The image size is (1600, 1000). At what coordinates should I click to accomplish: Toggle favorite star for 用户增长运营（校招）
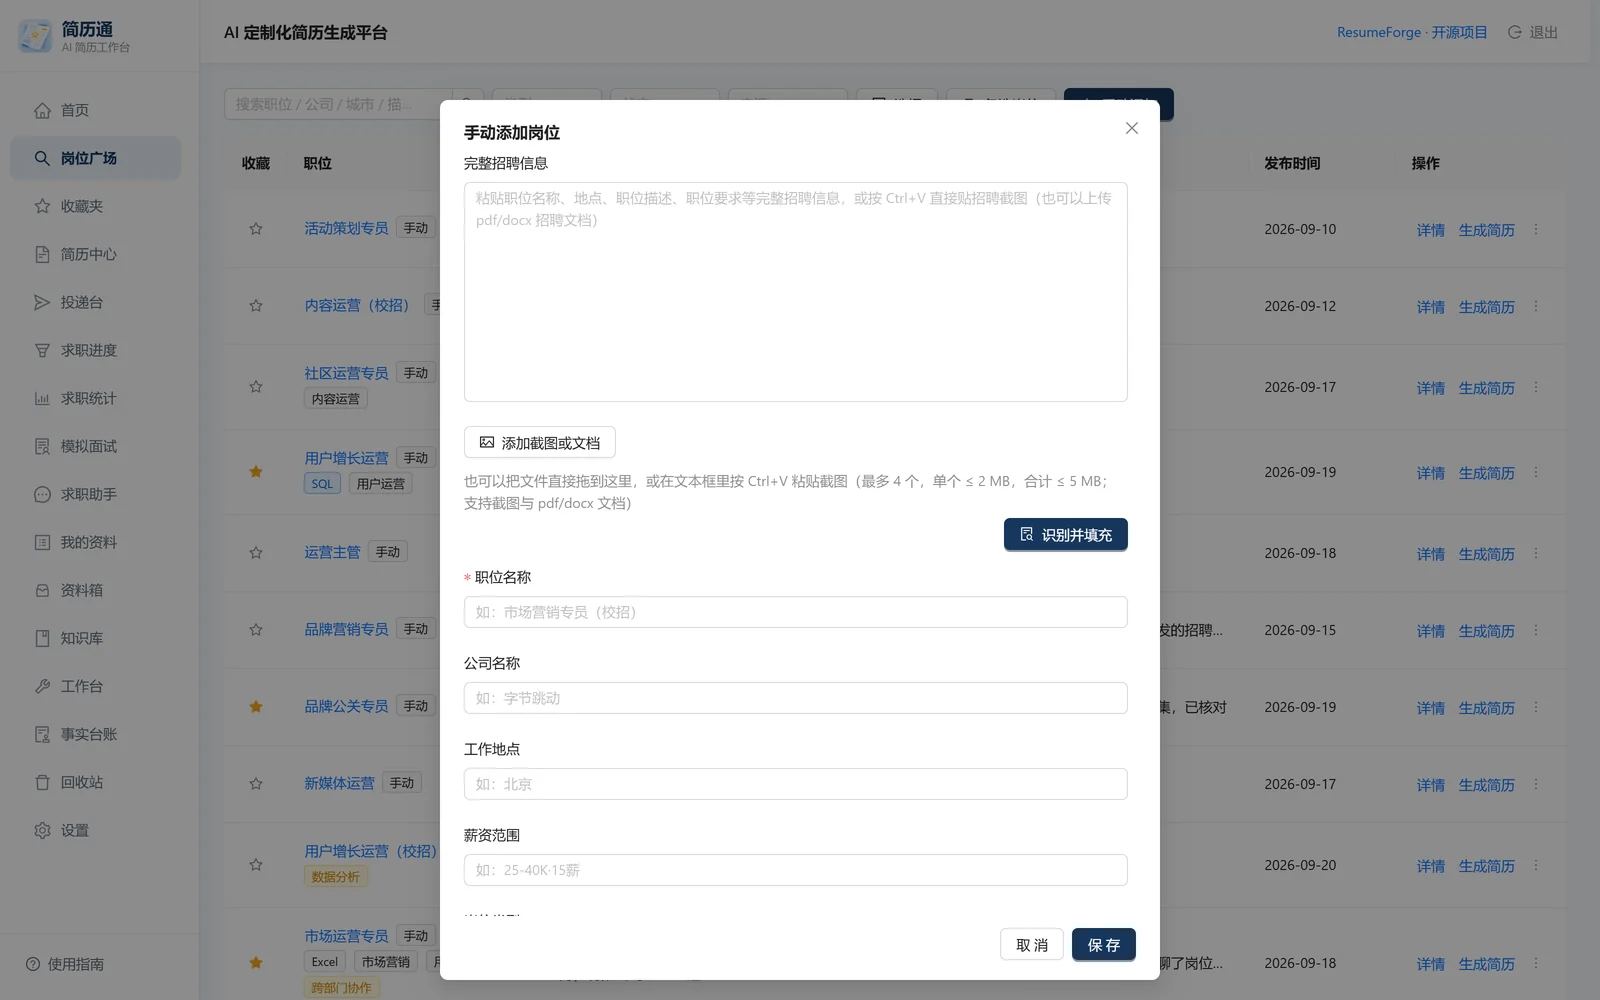[256, 865]
